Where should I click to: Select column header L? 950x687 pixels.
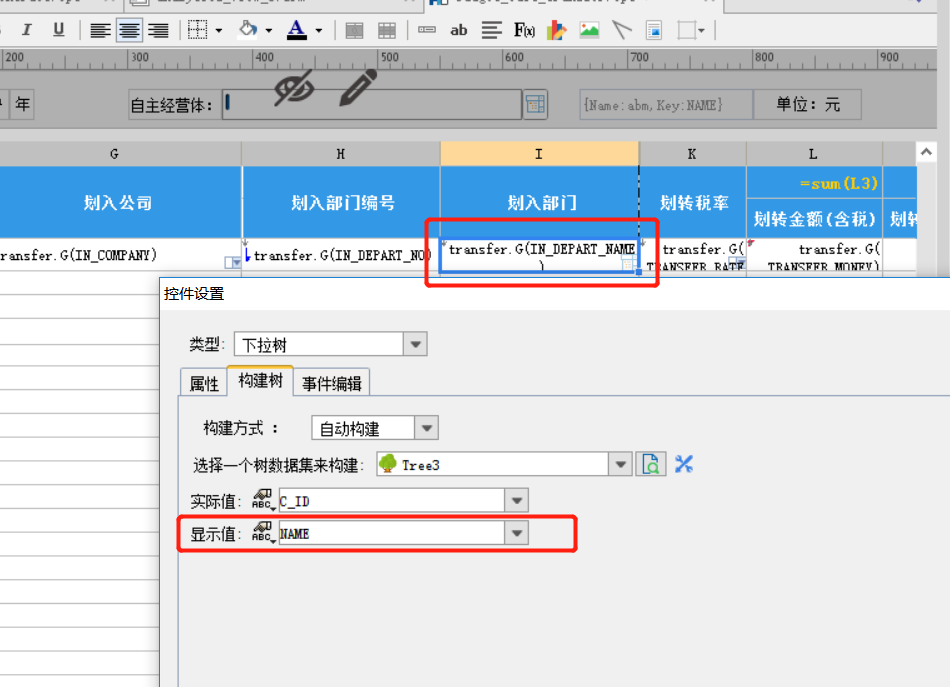coord(814,154)
